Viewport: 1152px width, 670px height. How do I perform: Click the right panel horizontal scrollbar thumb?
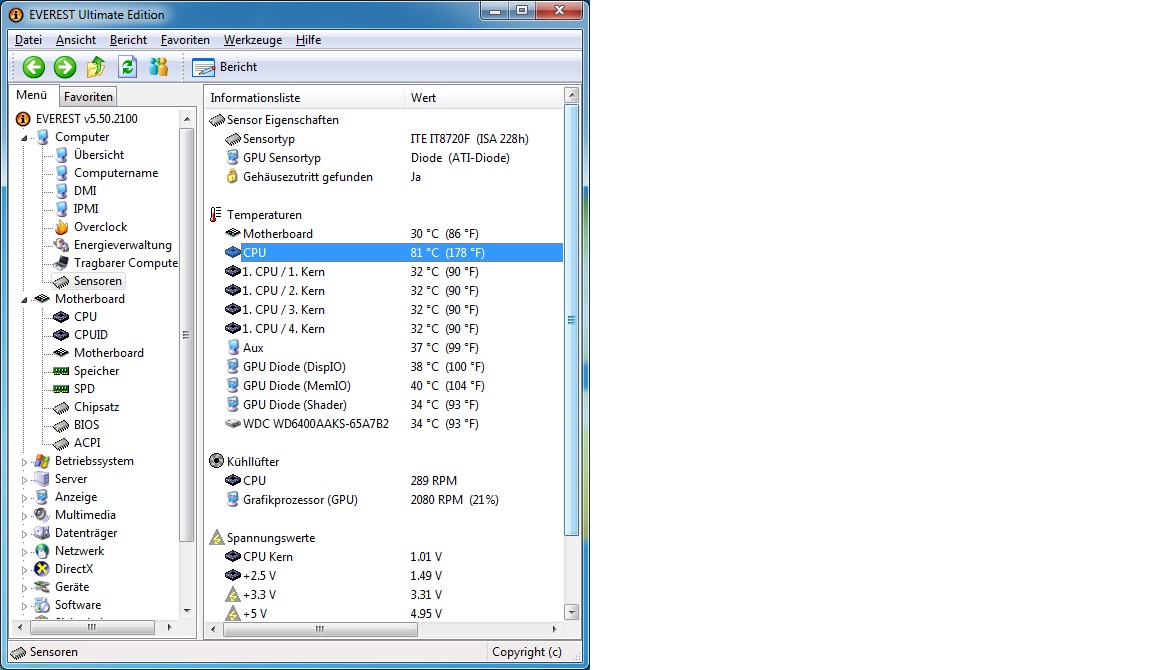(x=320, y=630)
